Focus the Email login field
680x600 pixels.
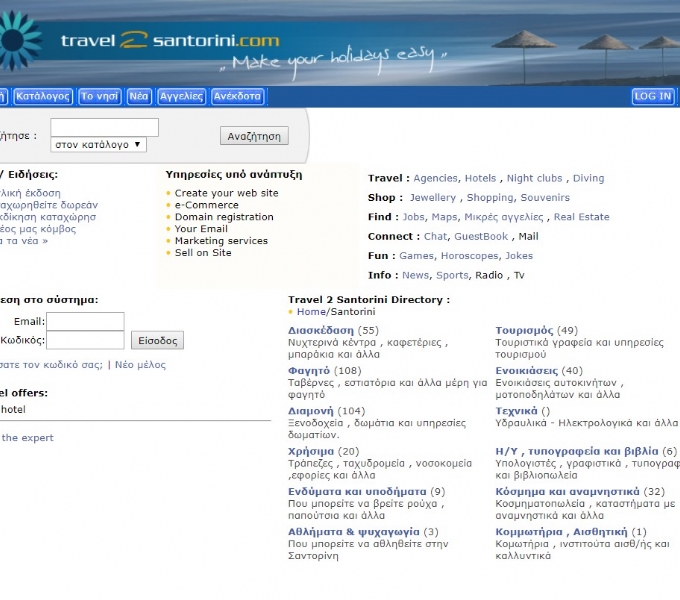85,321
